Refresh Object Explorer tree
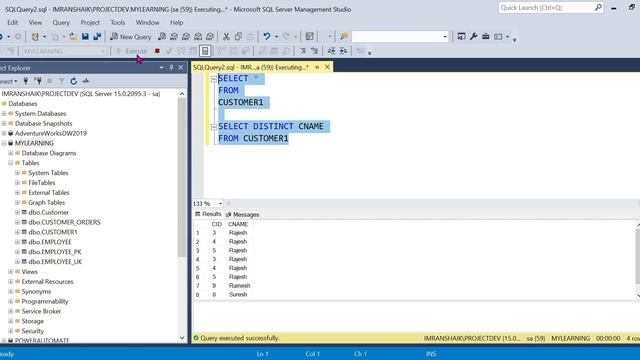640x360 pixels. (x=73, y=81)
